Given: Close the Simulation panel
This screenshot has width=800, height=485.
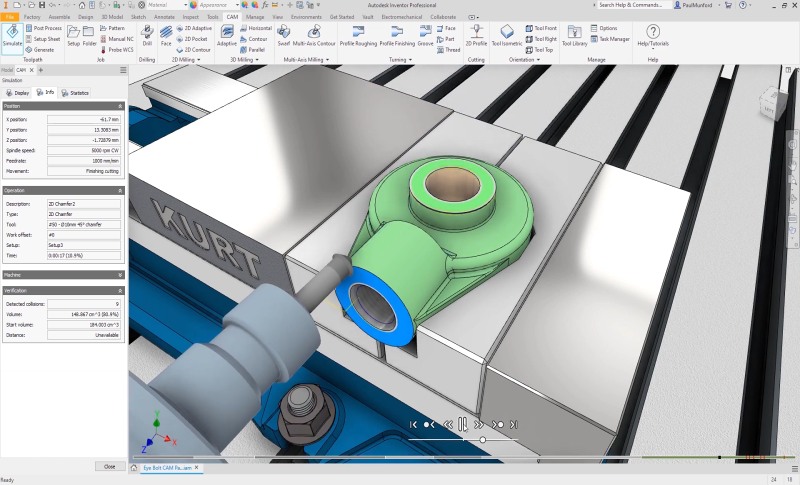Looking at the screenshot, I should (110, 466).
